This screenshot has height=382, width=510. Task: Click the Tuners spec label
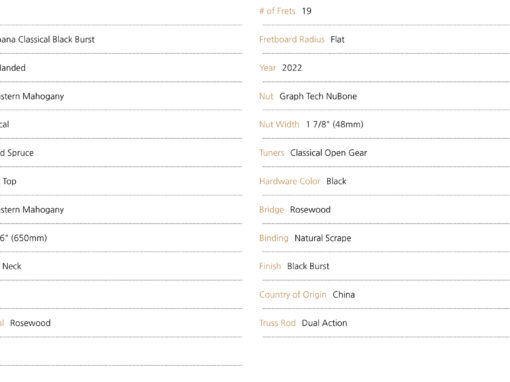[272, 153]
